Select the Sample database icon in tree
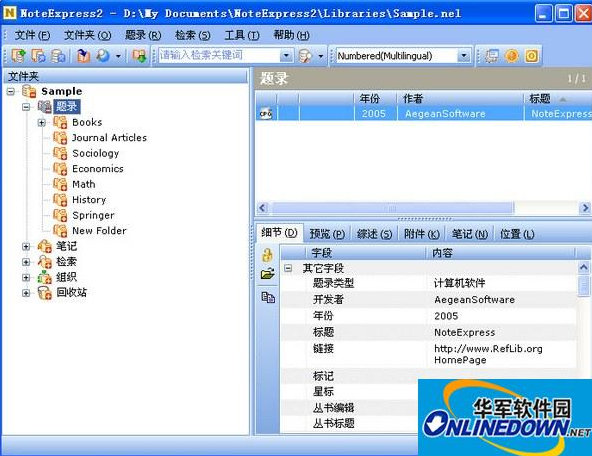Image resolution: width=592 pixels, height=456 pixels. click(29, 91)
